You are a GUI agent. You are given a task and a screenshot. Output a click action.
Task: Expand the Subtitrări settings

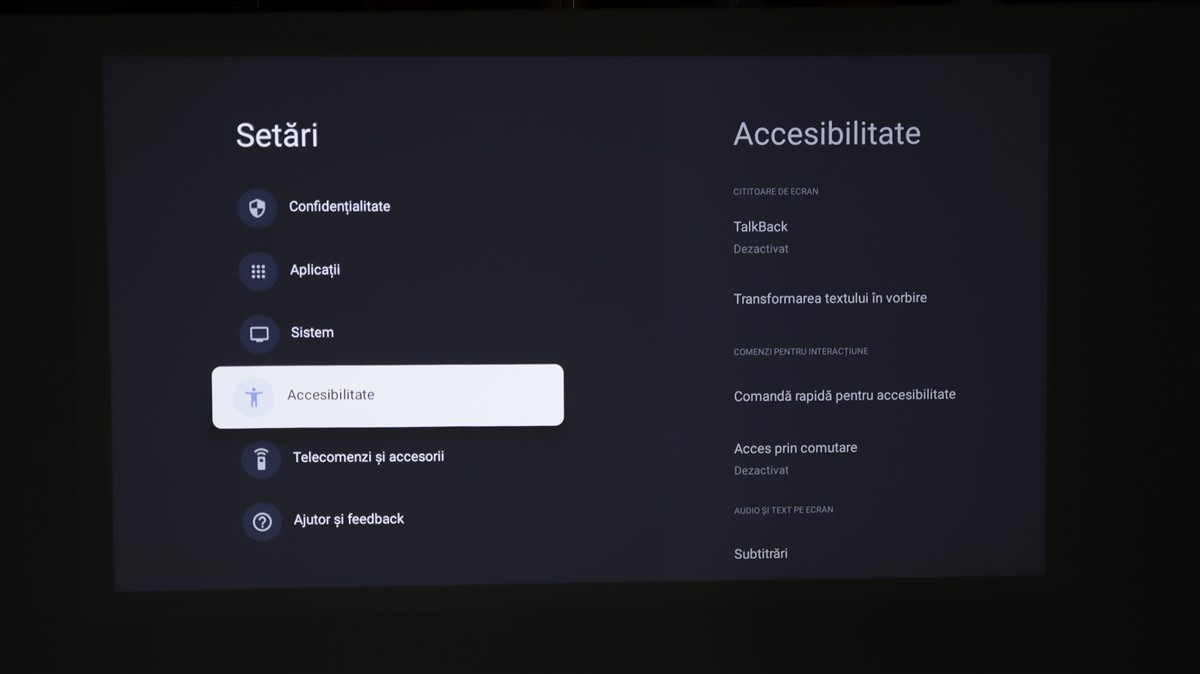click(761, 553)
